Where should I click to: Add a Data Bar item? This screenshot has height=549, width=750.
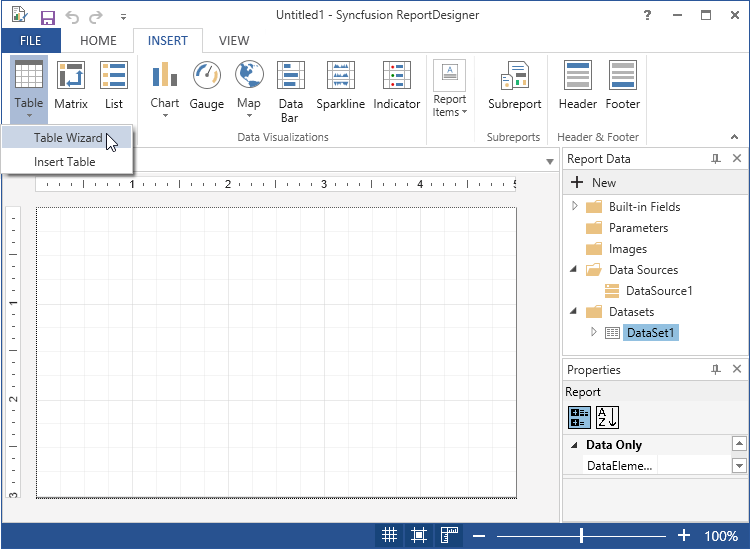pos(291,90)
